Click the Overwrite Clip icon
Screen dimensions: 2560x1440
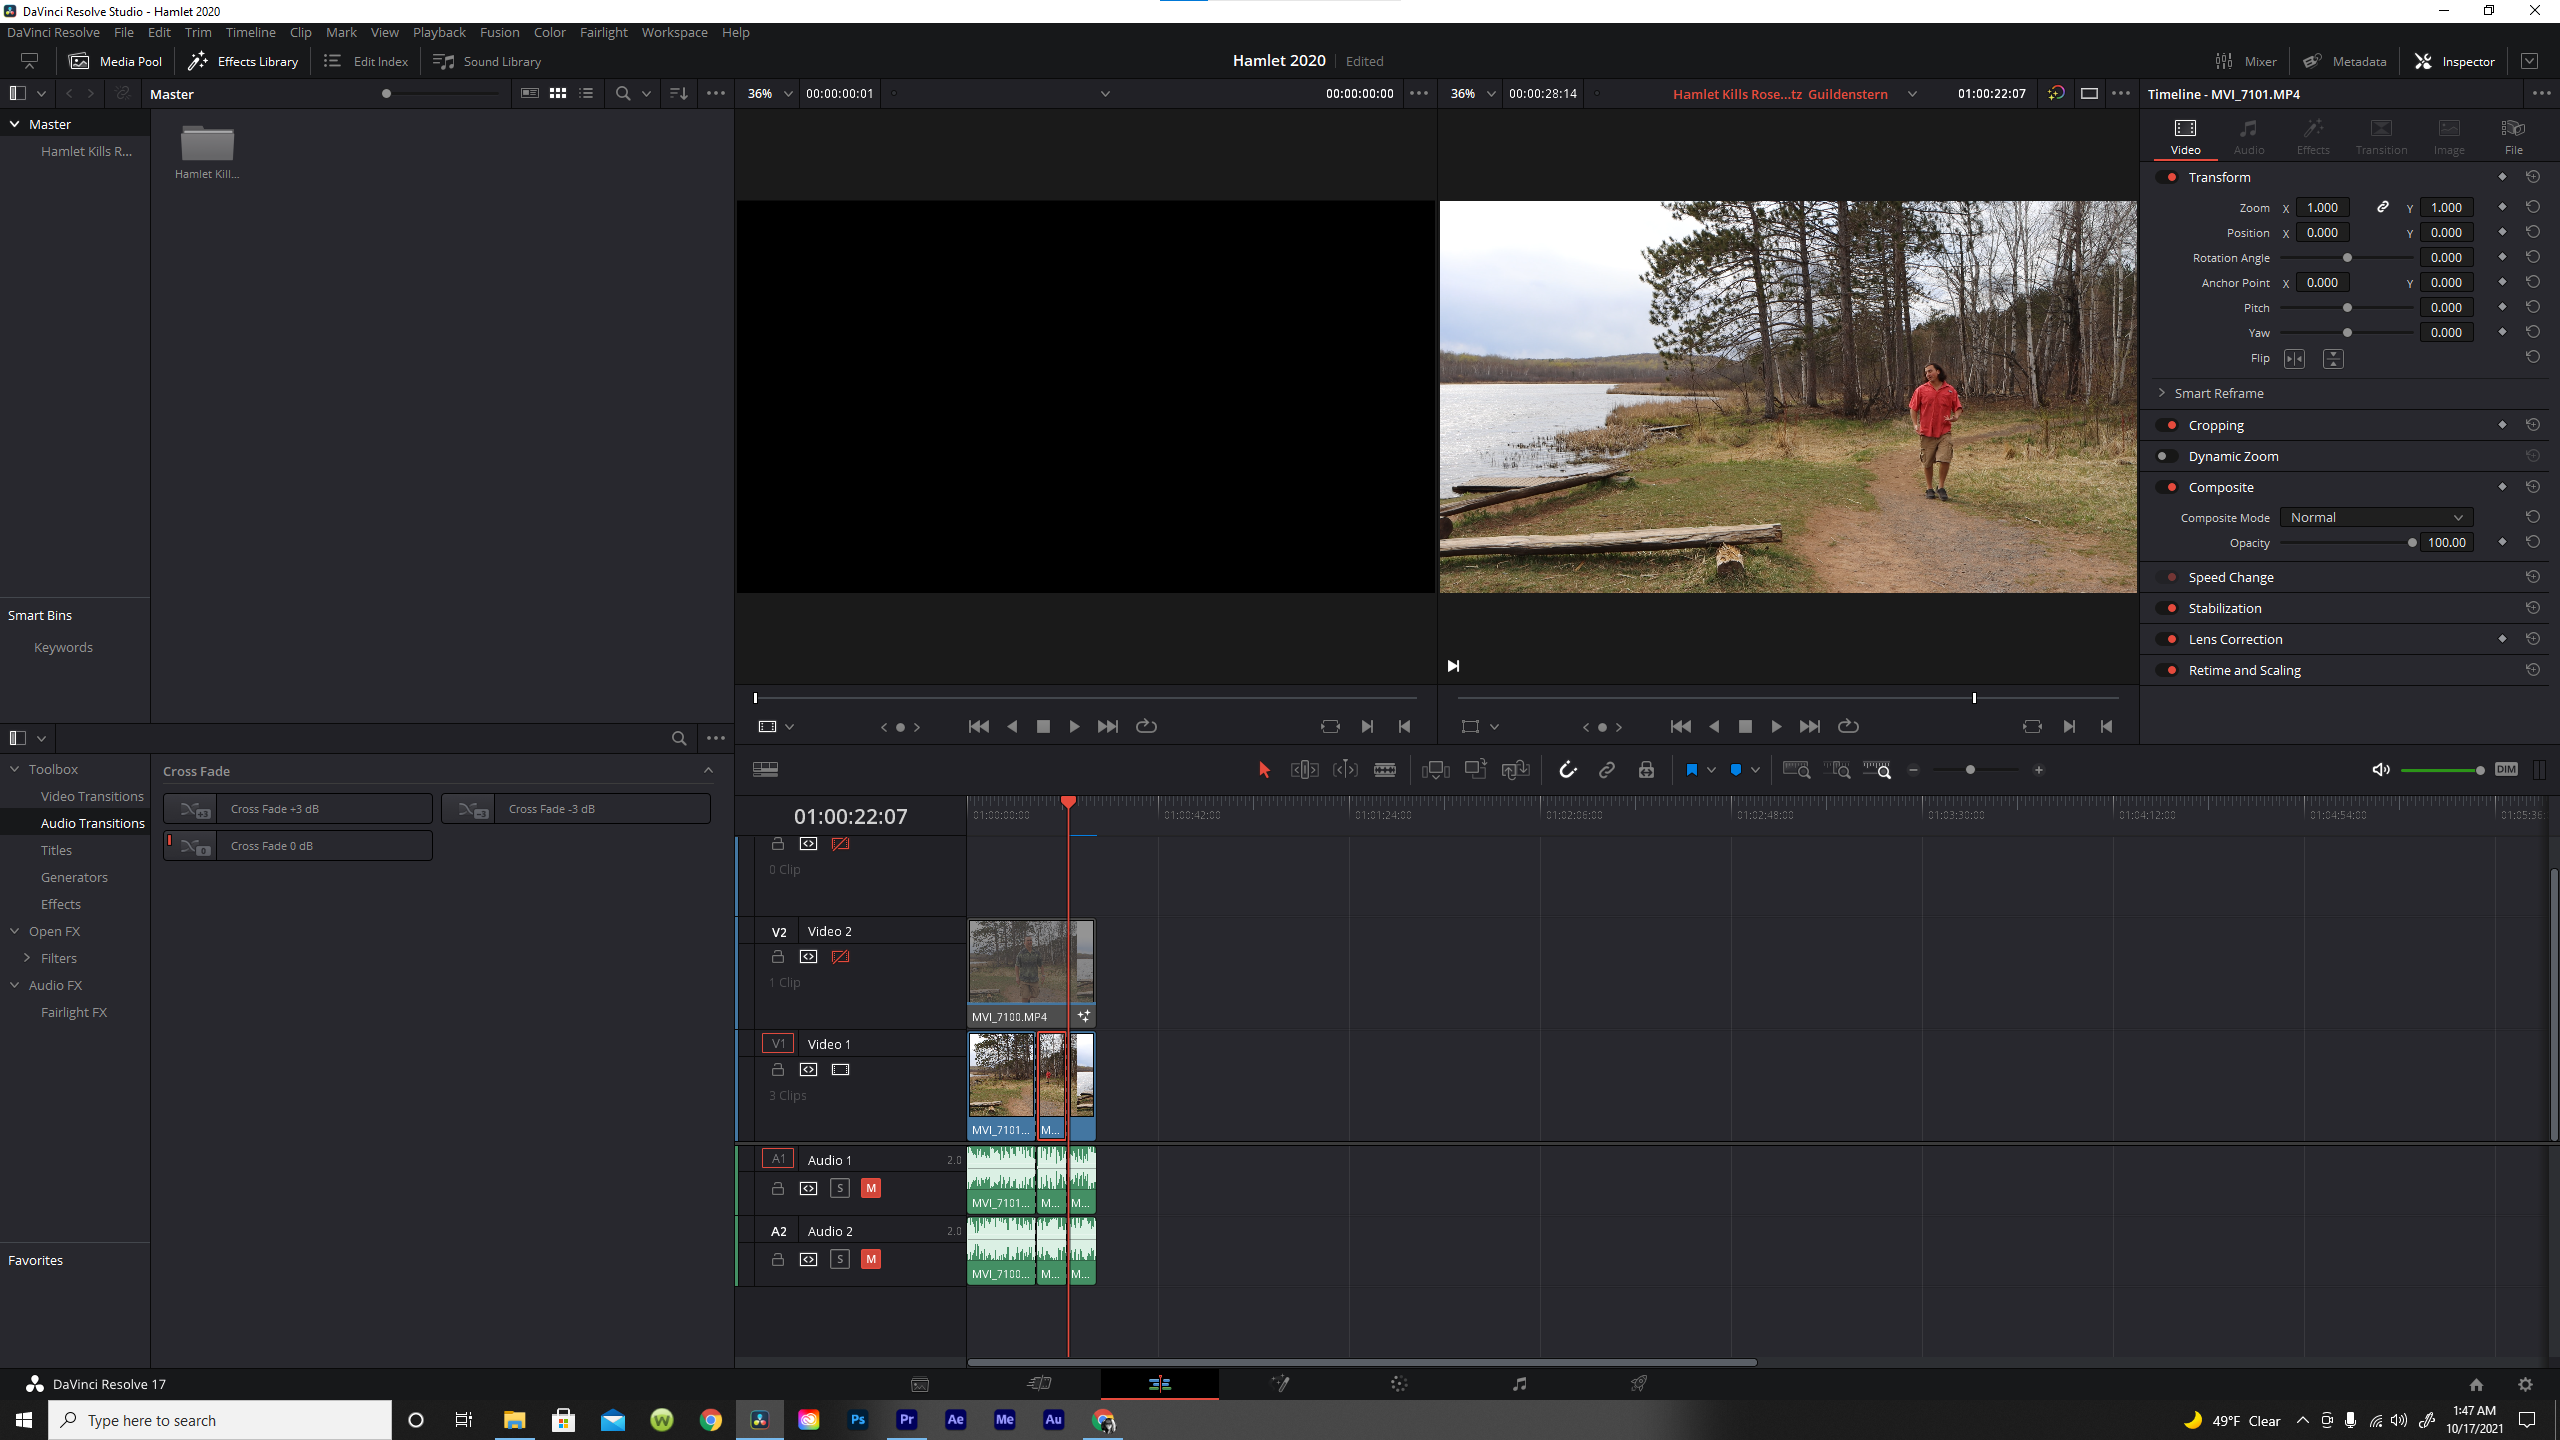pos(1476,769)
